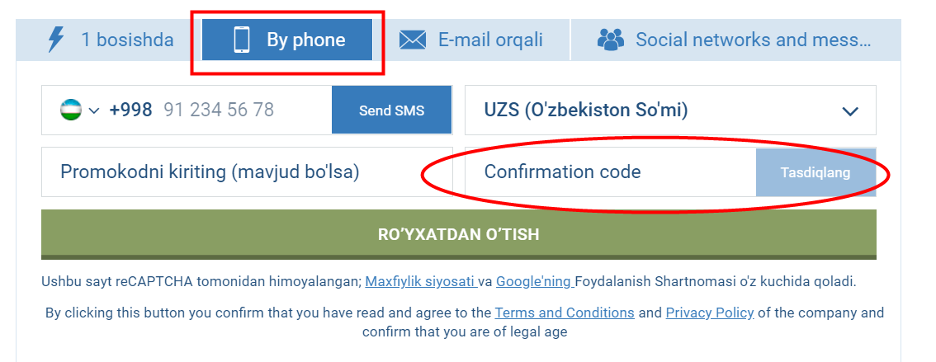
Task: Click the envelope icon for e-mail registration
Action: coord(412,40)
